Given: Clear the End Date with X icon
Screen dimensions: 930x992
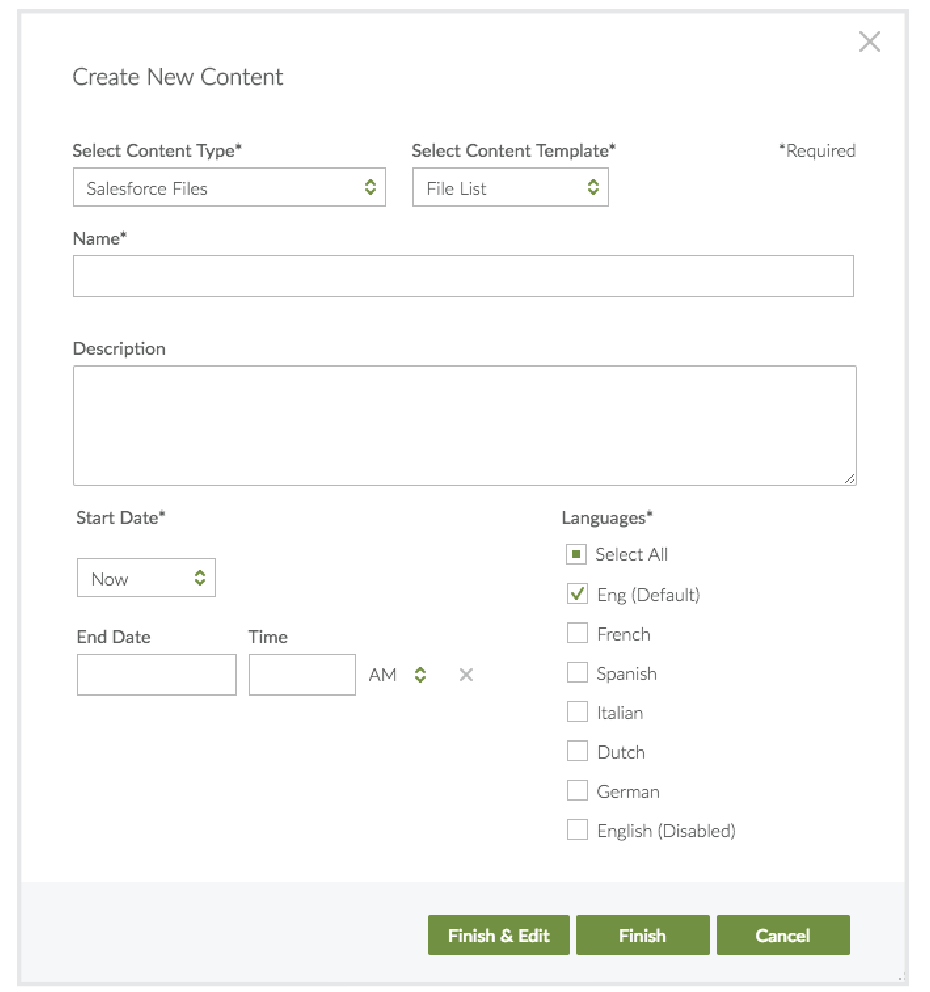Looking at the screenshot, I should pyautogui.click(x=466, y=675).
